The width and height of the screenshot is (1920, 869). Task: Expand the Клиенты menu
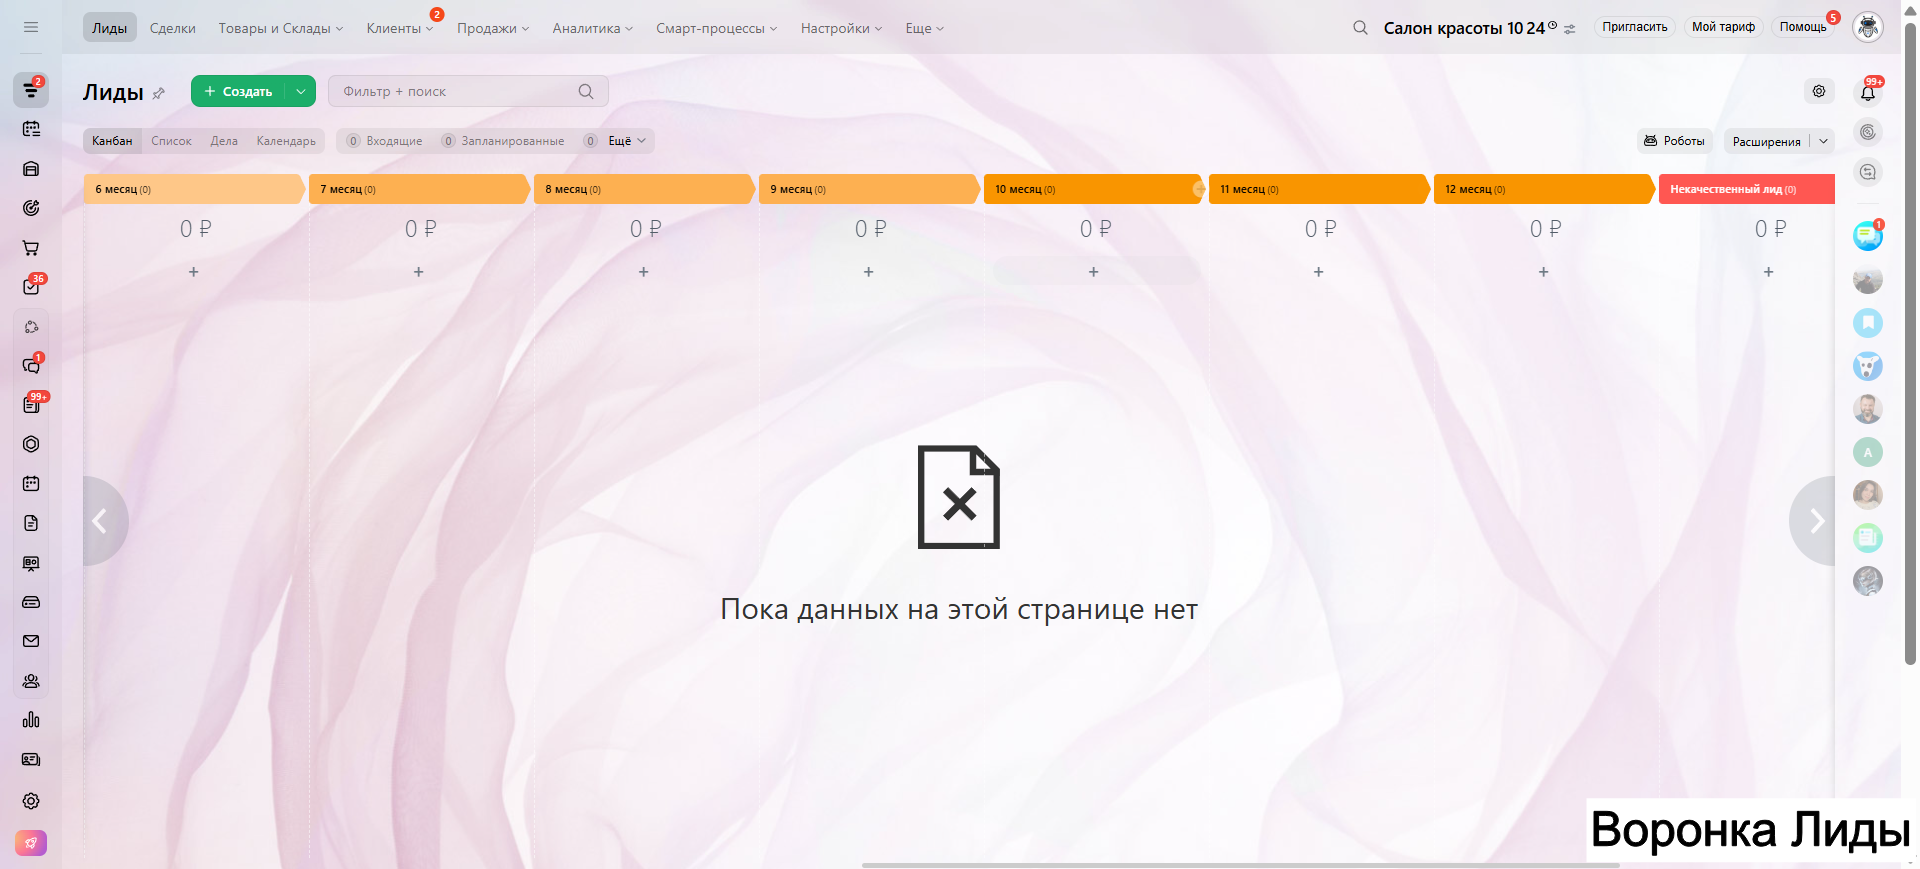[400, 28]
